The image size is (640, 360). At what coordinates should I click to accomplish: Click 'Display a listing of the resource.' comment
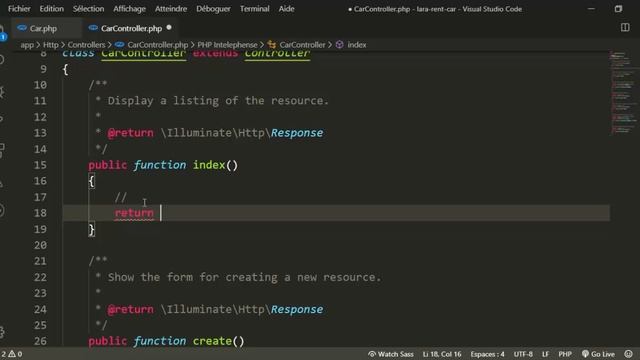pyautogui.click(x=218, y=100)
